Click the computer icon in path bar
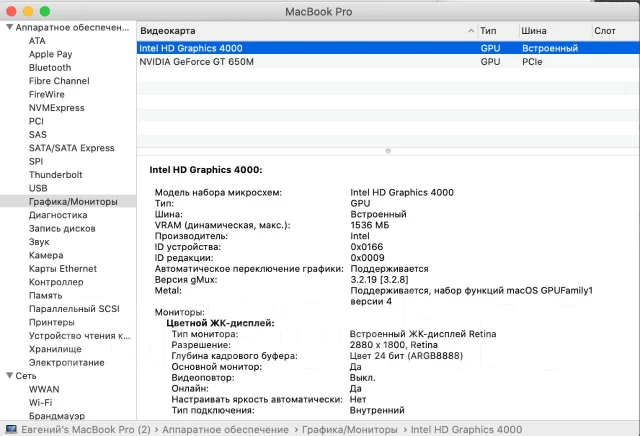The height and width of the screenshot is (436, 640). (11, 429)
